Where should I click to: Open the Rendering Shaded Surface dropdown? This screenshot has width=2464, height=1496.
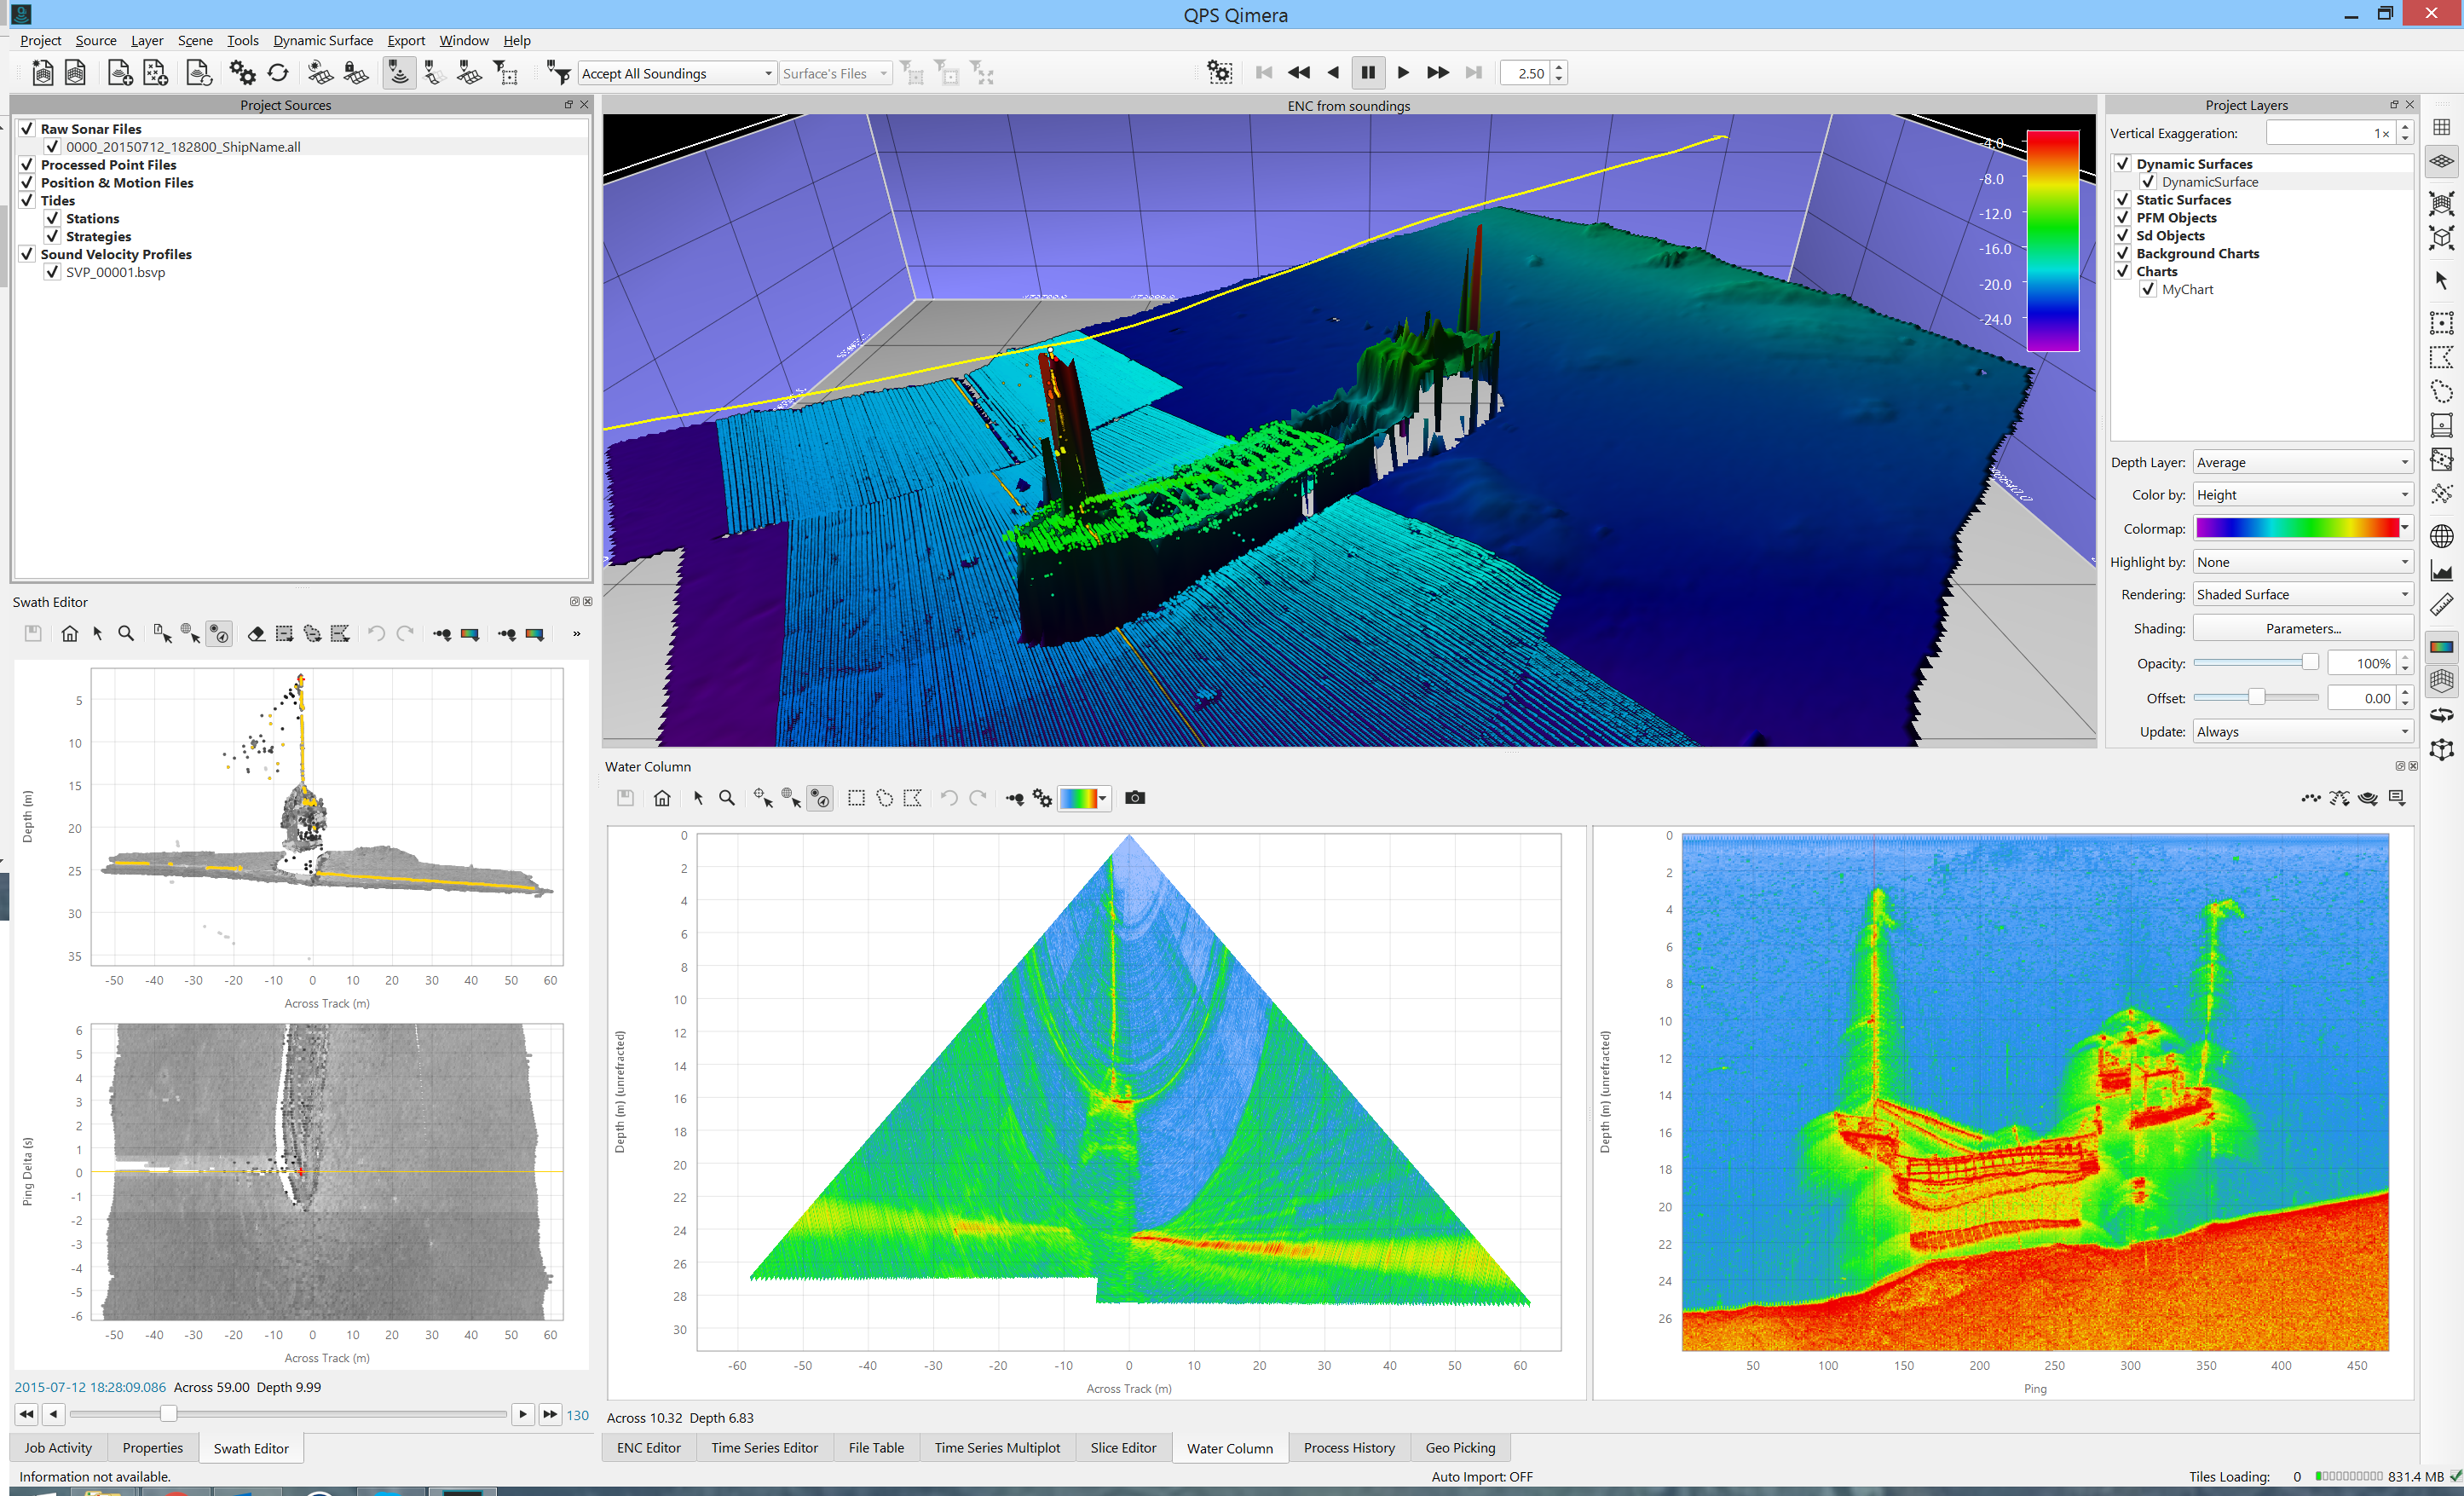click(x=2302, y=594)
